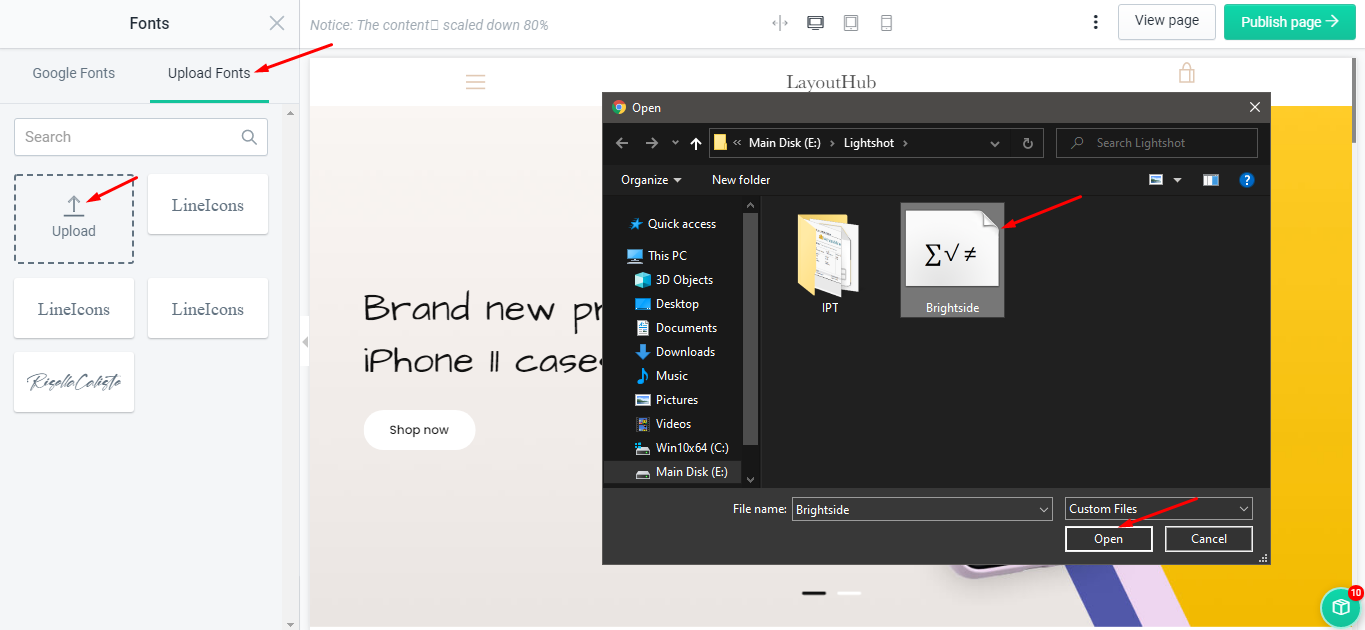Expand the File name dropdown arrow
Viewport: 1365px width, 630px height.
pyautogui.click(x=1044, y=509)
